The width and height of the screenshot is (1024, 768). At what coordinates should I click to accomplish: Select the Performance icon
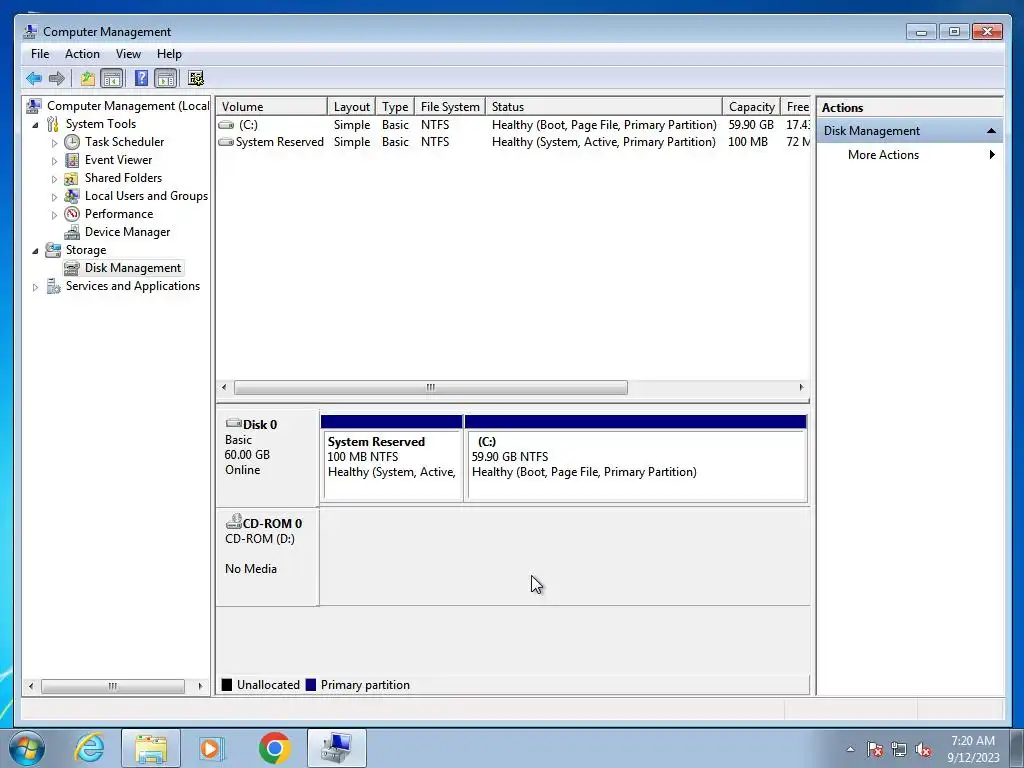[x=72, y=214]
